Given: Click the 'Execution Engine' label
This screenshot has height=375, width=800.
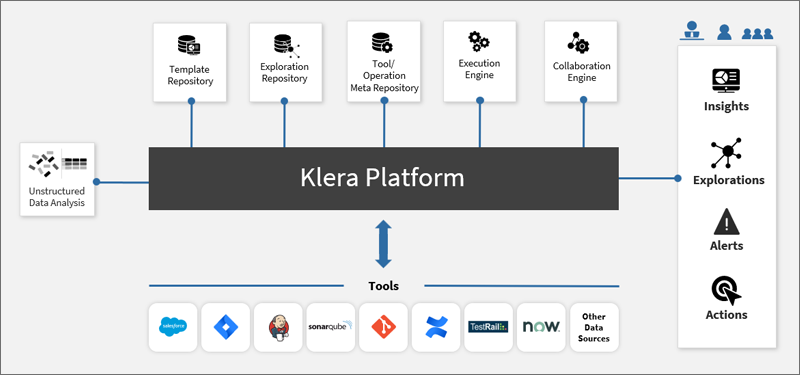Looking at the screenshot, I should click(479, 69).
